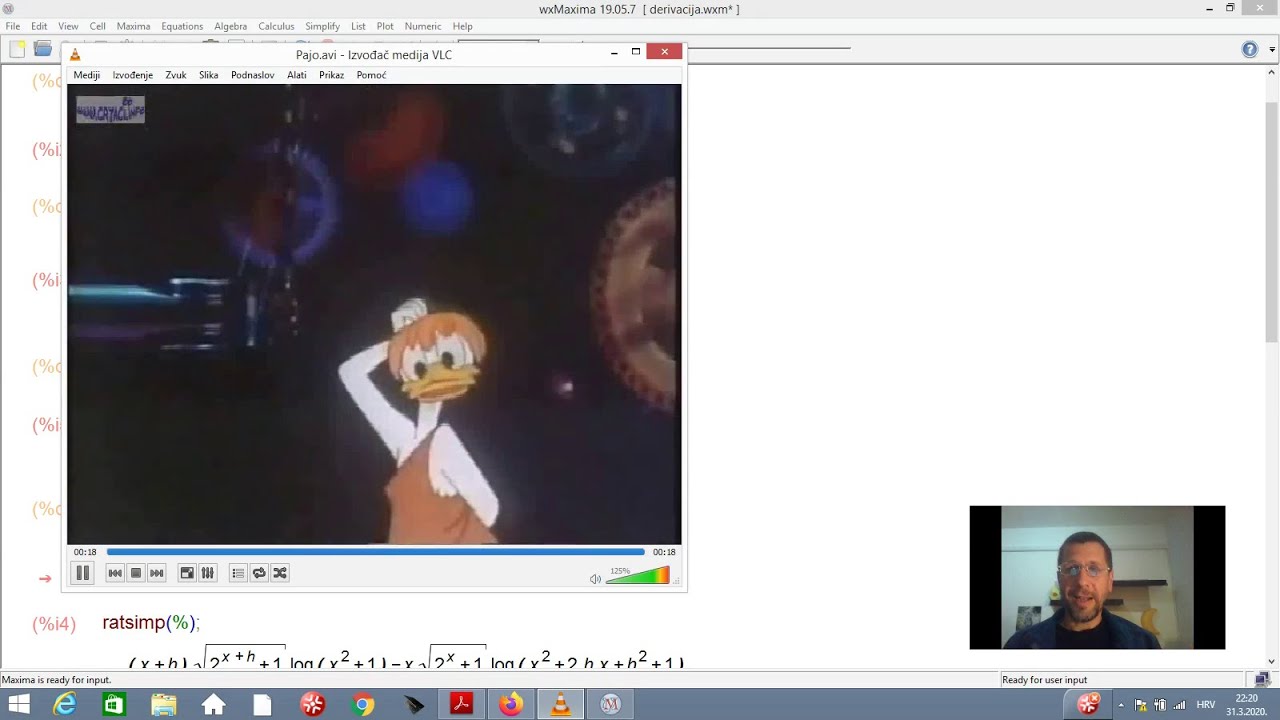Click the Maxima is ready for input status text
This screenshot has width=1280, height=720.
coord(56,680)
